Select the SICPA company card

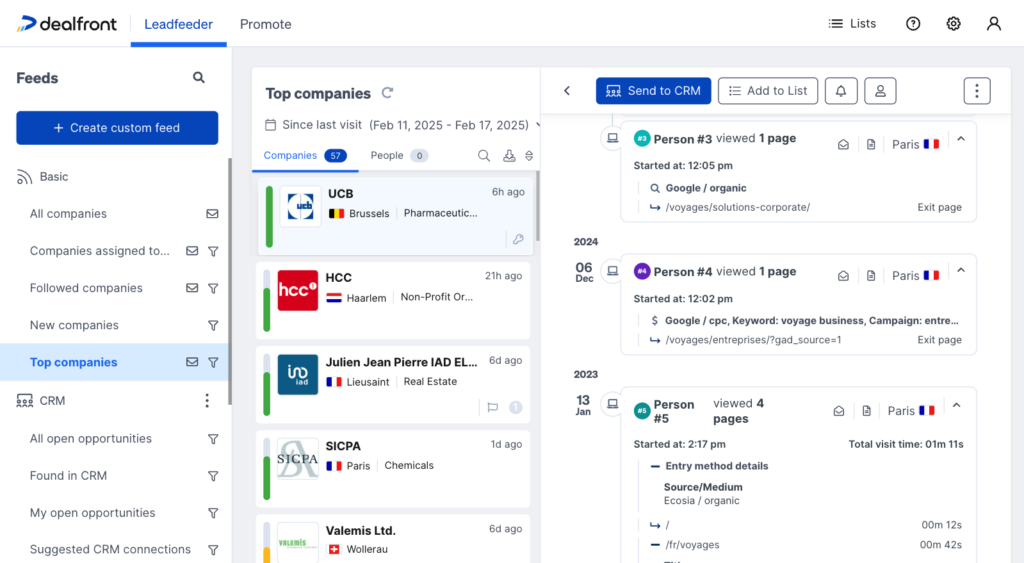pos(393,469)
